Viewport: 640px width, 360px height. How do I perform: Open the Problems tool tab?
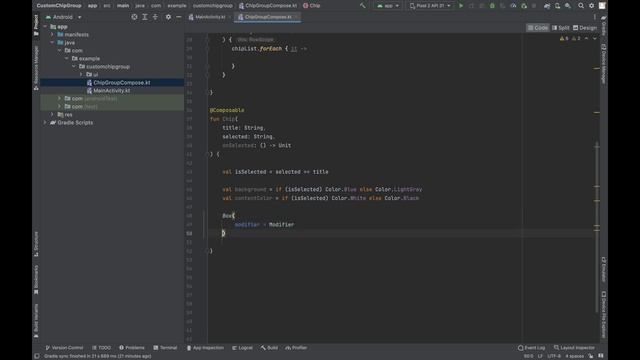(132, 348)
